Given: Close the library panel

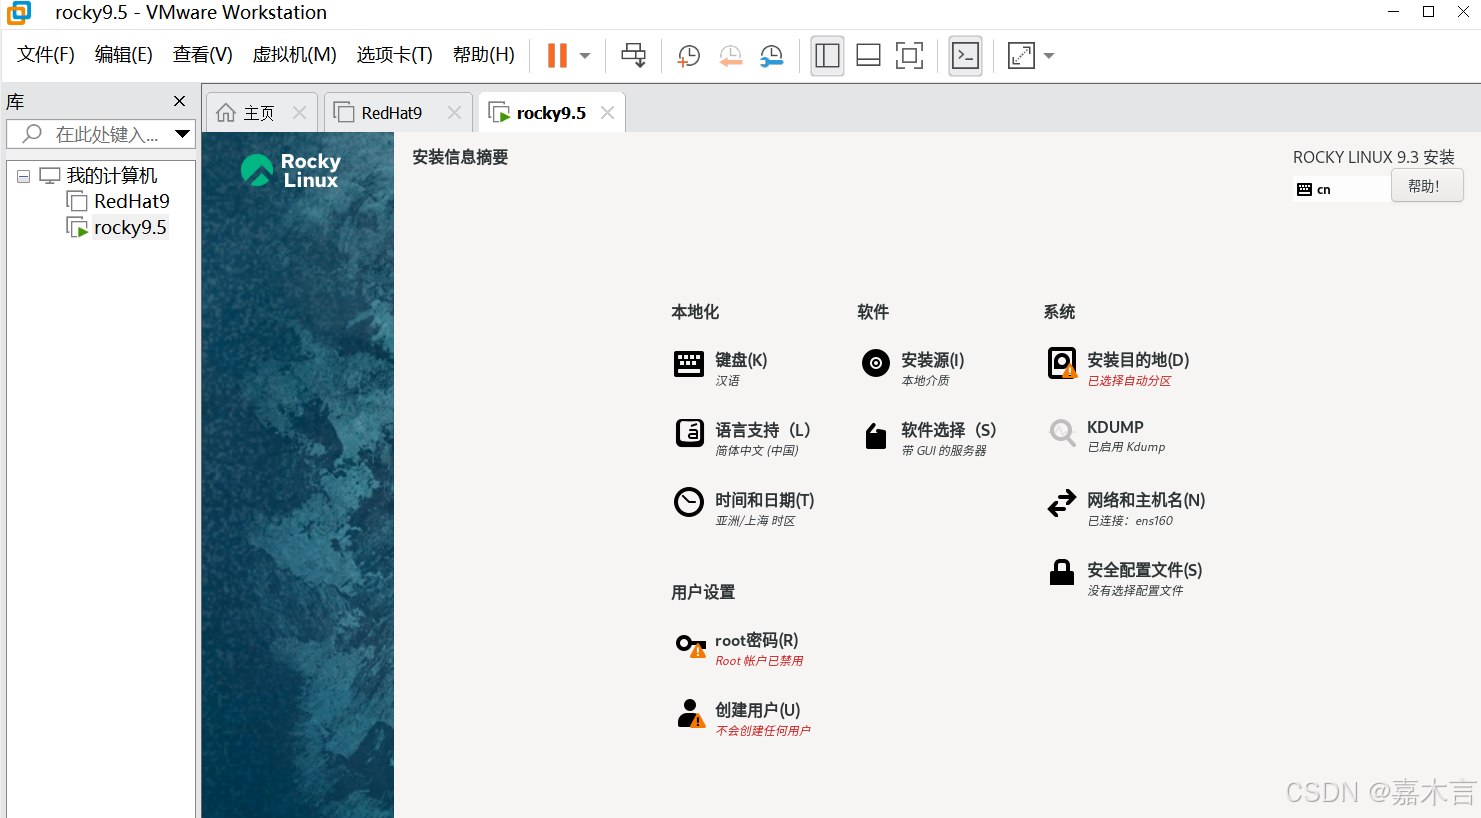Looking at the screenshot, I should coord(180,101).
